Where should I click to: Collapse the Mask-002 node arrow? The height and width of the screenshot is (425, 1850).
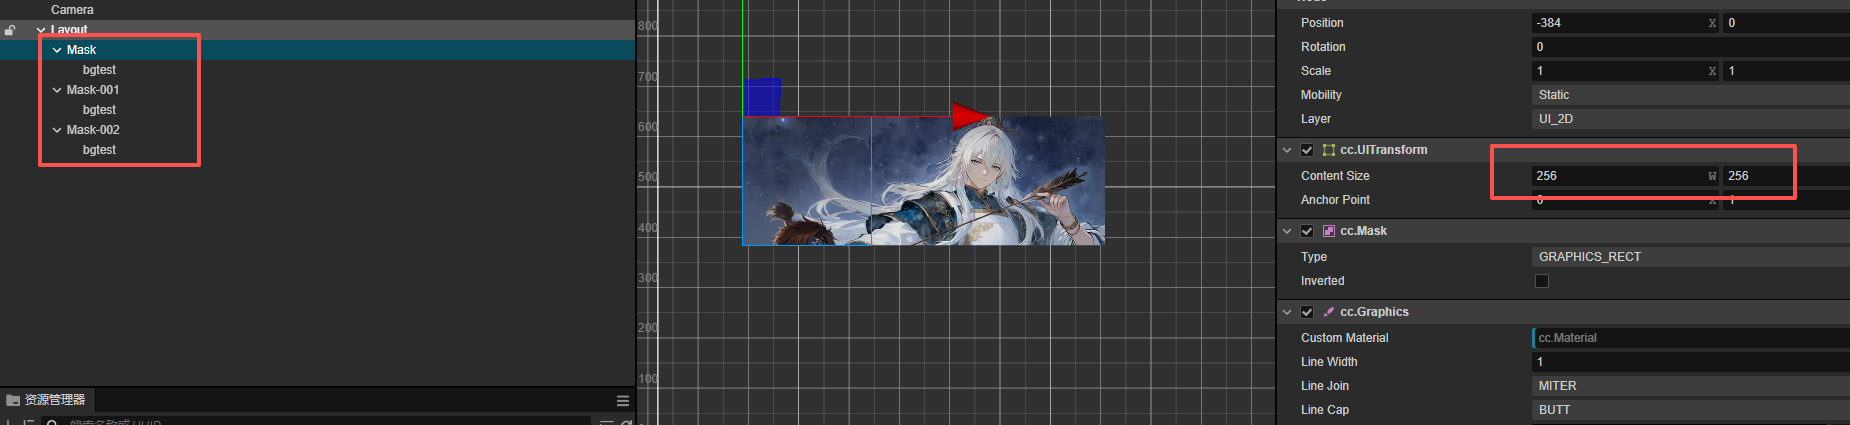tap(57, 130)
